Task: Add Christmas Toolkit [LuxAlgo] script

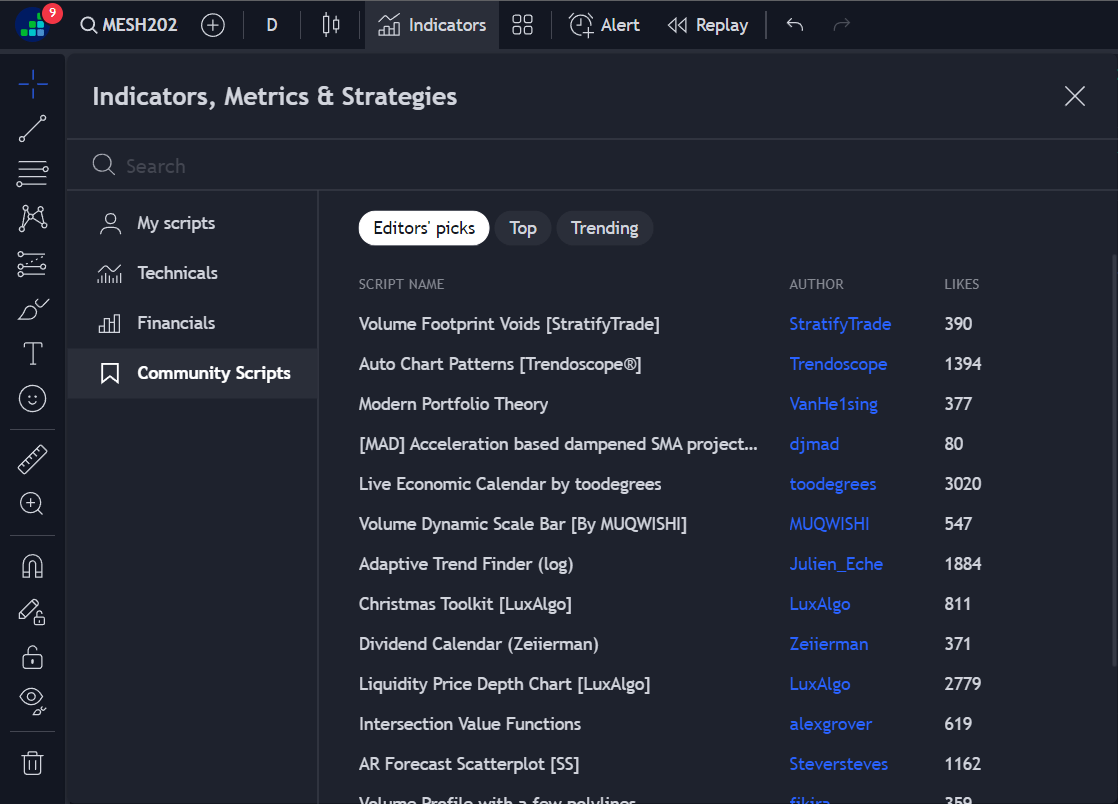Action: point(465,604)
